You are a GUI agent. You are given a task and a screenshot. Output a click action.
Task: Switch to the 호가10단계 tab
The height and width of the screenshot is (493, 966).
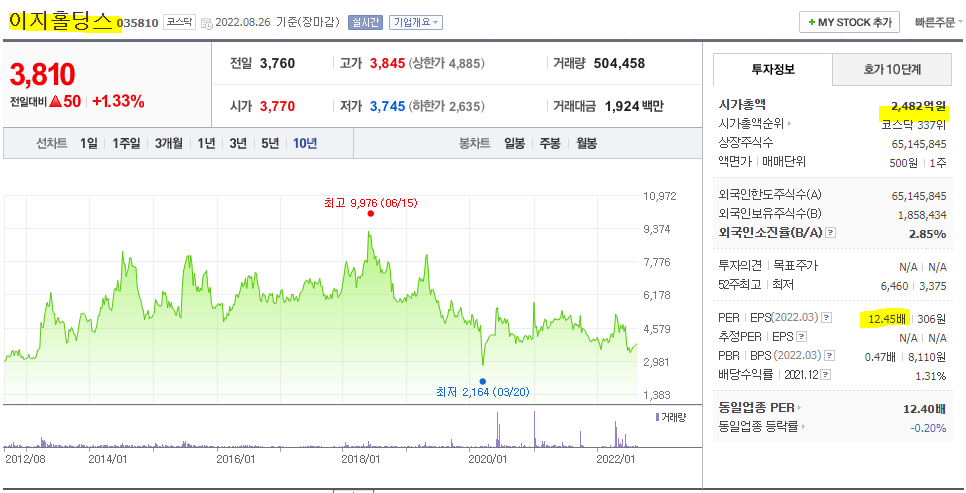[x=892, y=69]
